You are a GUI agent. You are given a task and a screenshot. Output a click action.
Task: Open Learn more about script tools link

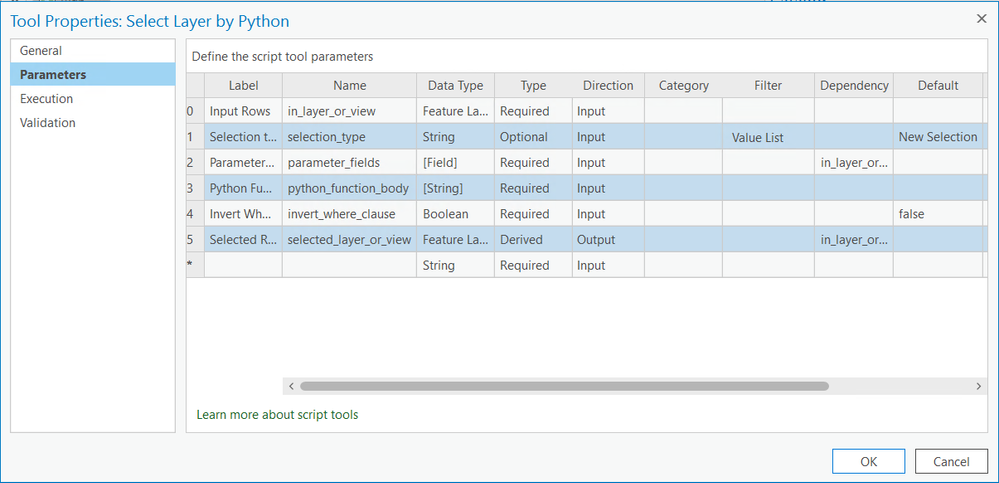277,414
